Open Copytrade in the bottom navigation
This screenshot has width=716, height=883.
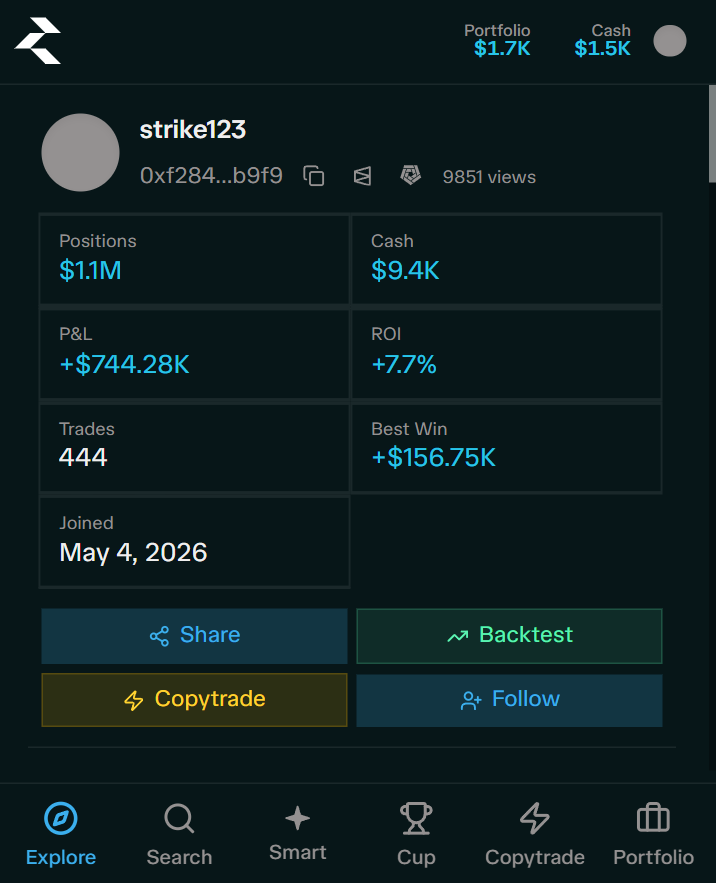point(535,834)
